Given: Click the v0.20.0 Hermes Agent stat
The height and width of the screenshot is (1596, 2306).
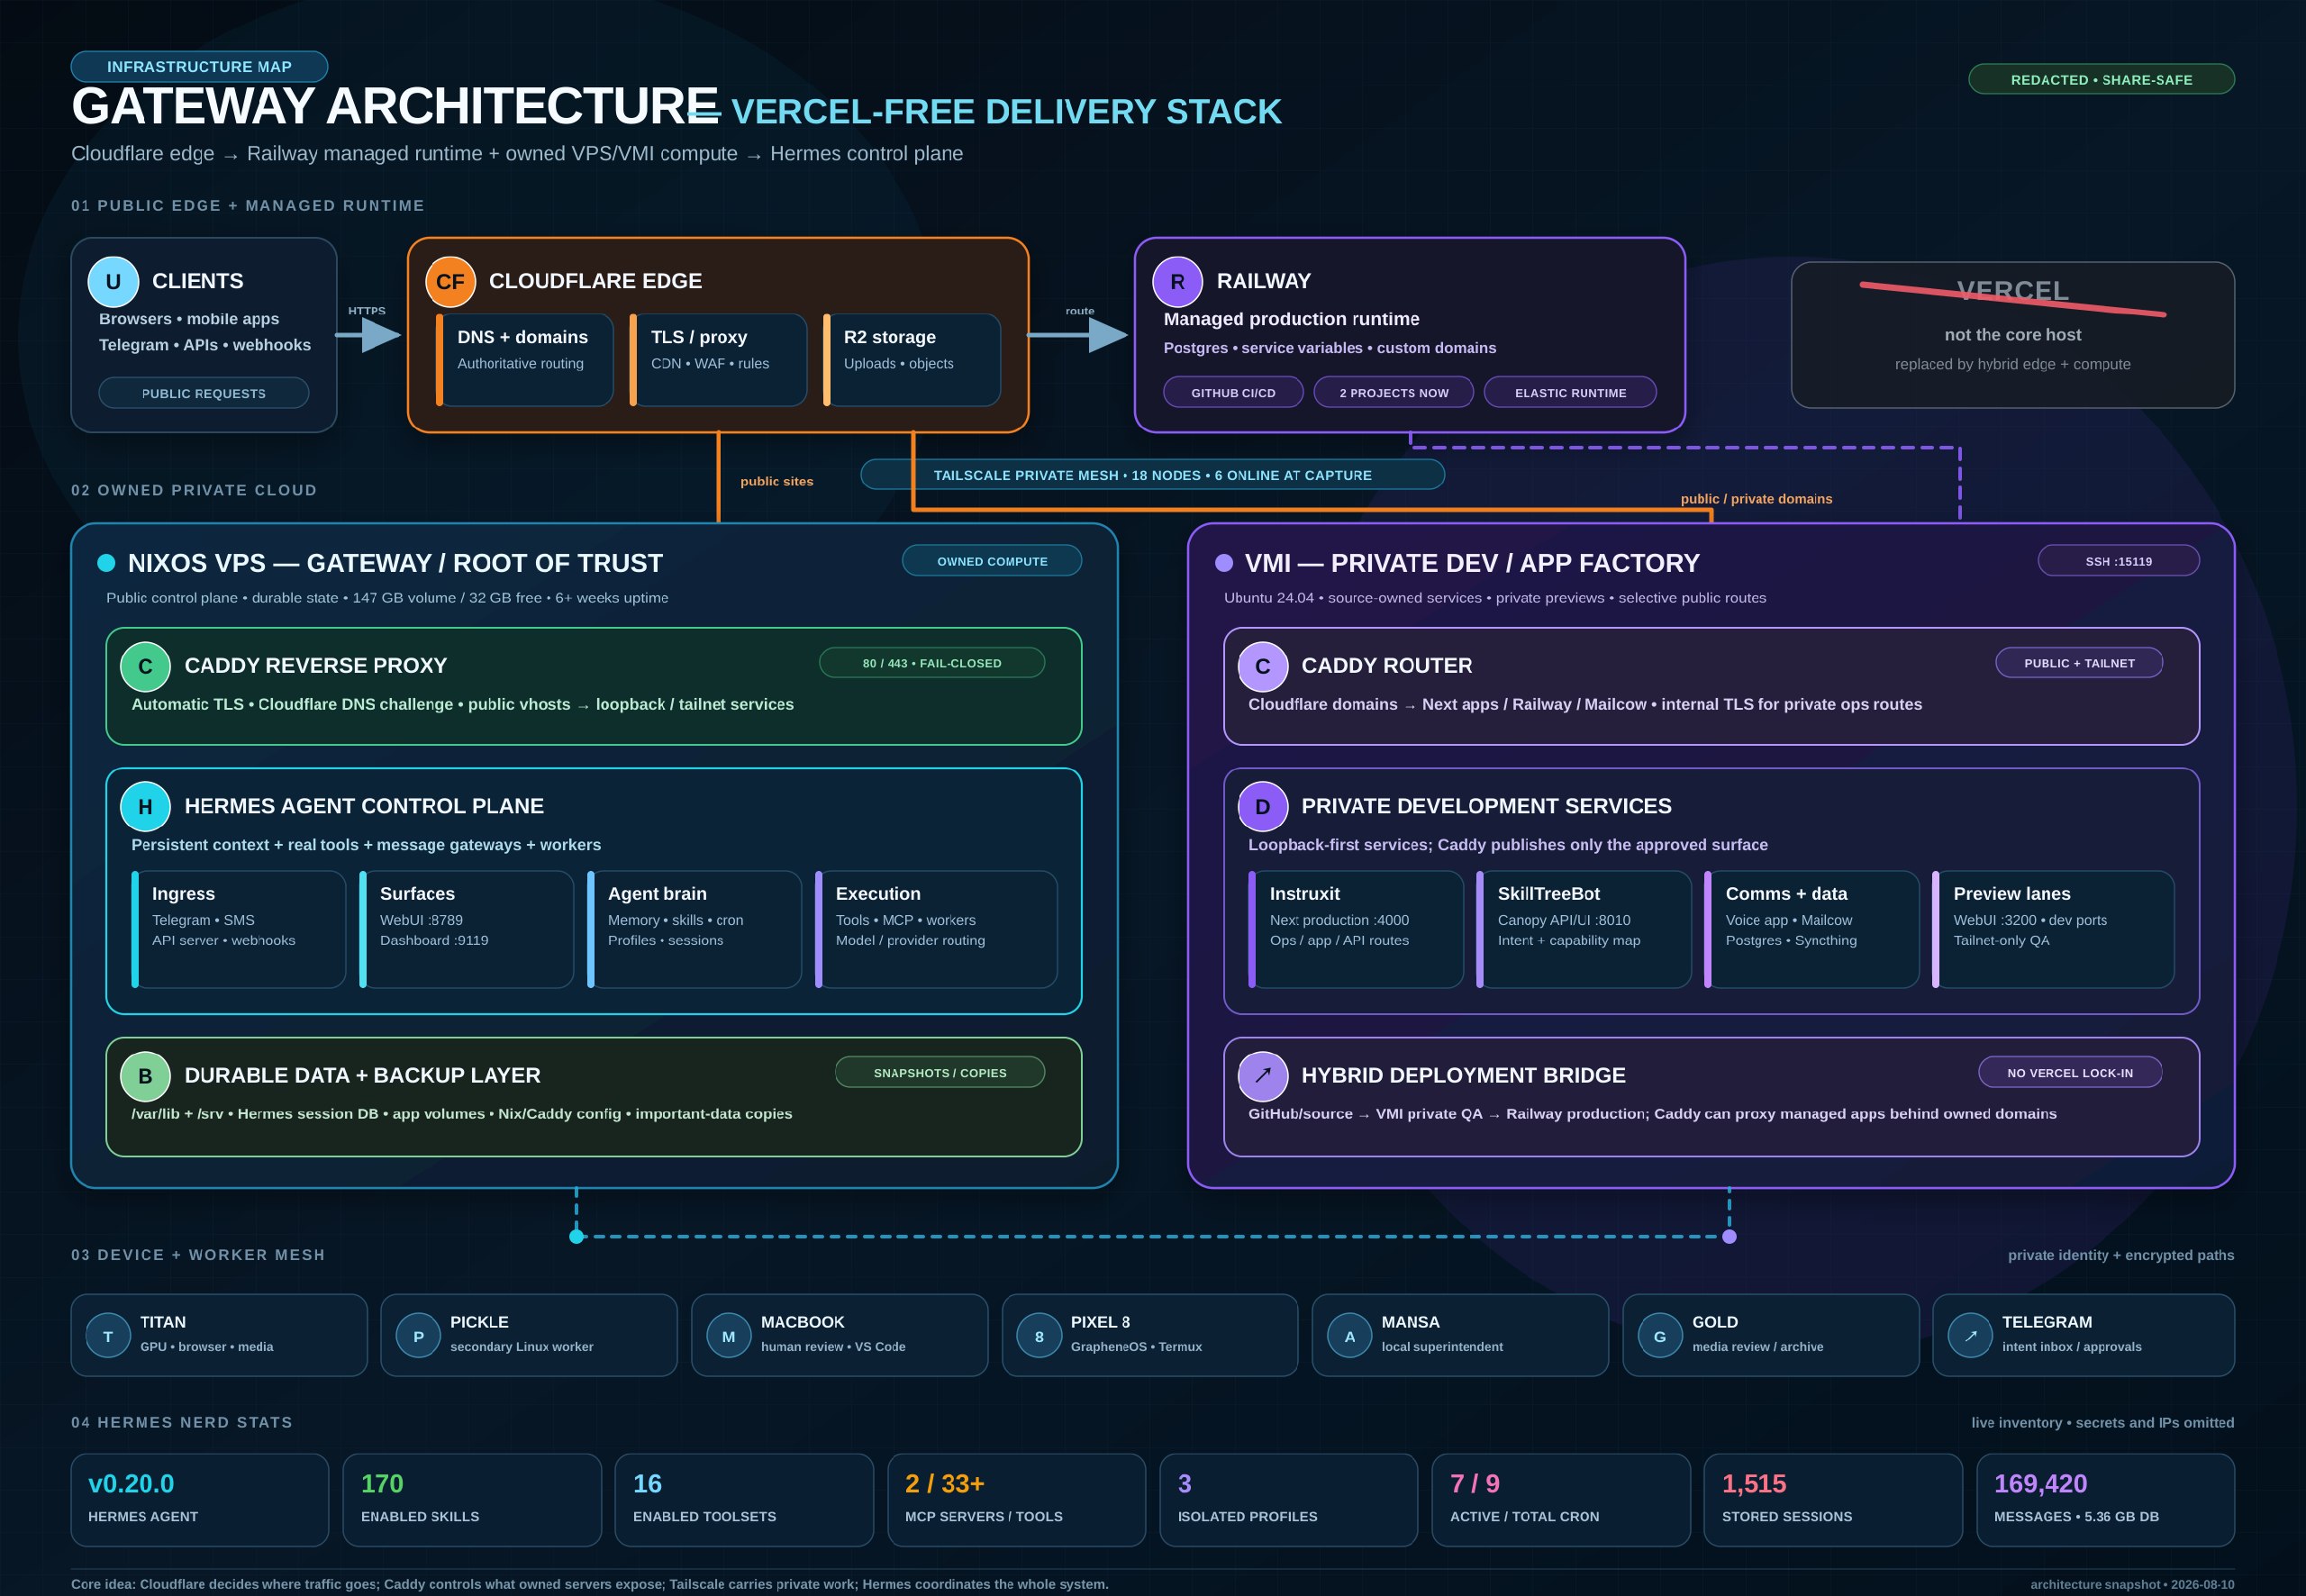Looking at the screenshot, I should pyautogui.click(x=200, y=1500).
